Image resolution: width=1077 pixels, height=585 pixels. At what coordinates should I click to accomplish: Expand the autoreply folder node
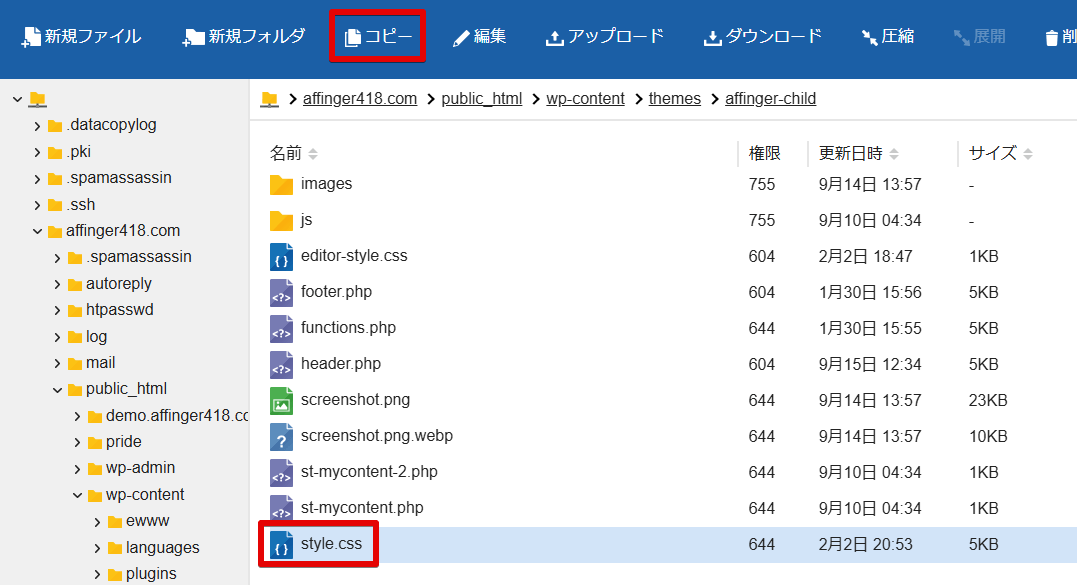(x=57, y=284)
